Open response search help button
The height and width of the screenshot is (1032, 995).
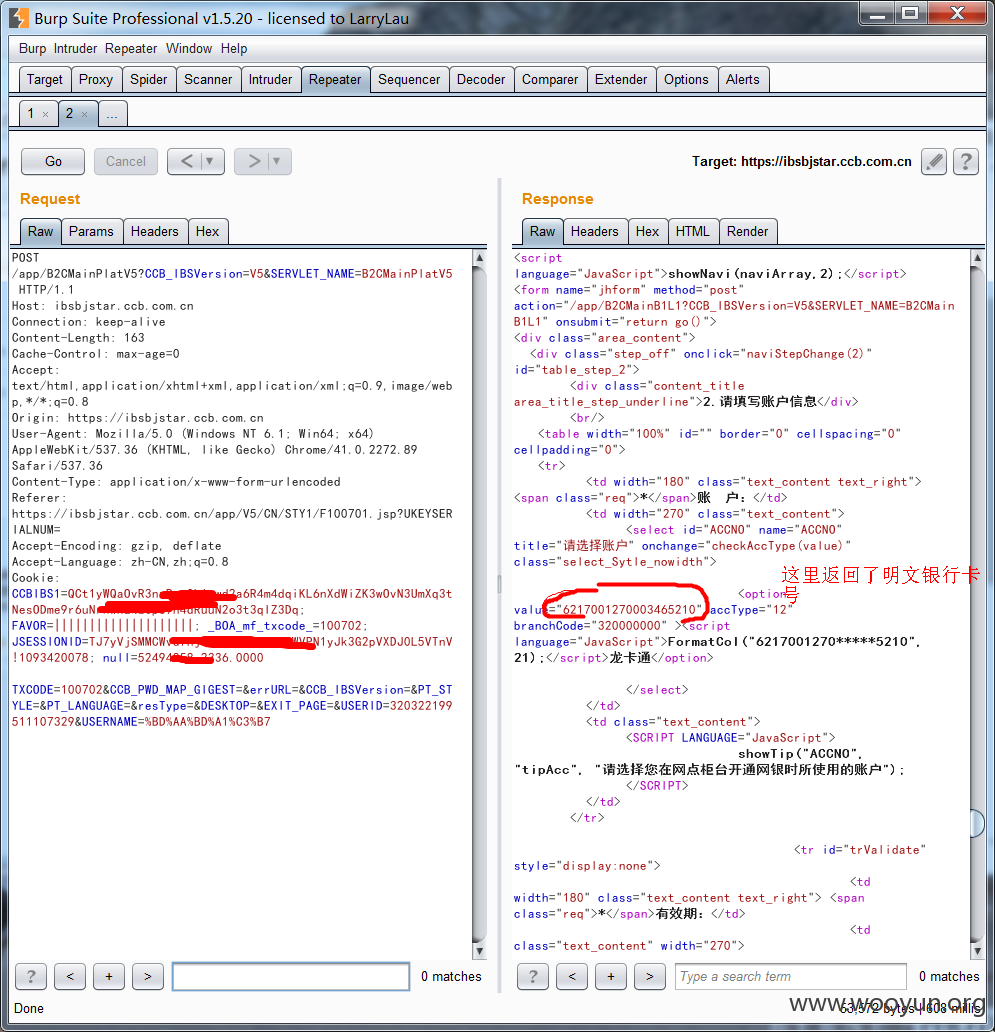pyautogui.click(x=533, y=977)
